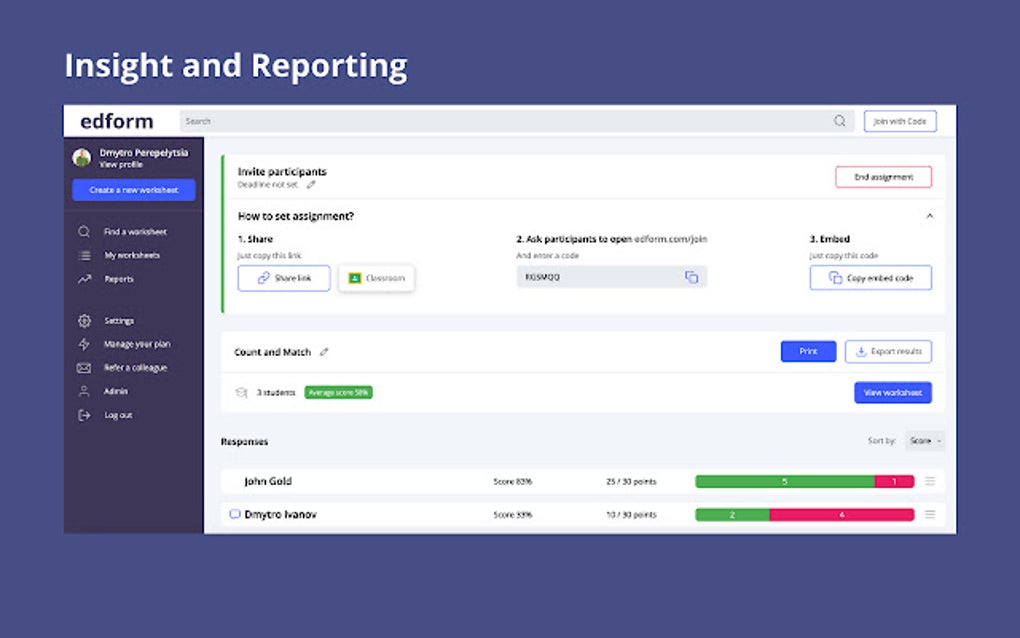Open My worksheets menu item
This screenshot has width=1020, height=638.
pyautogui.click(x=132, y=256)
